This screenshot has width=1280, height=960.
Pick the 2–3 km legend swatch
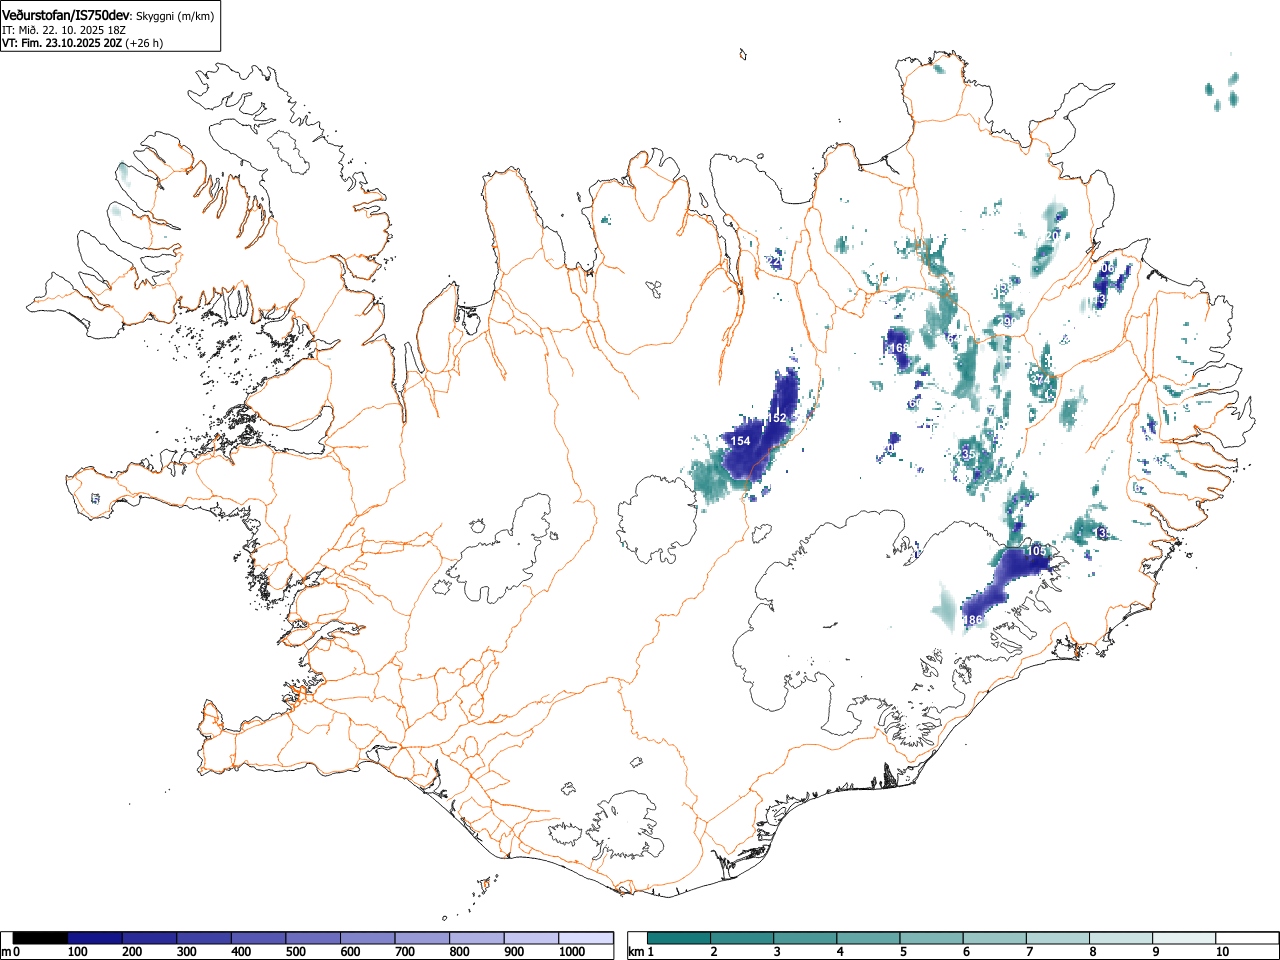coord(743,938)
